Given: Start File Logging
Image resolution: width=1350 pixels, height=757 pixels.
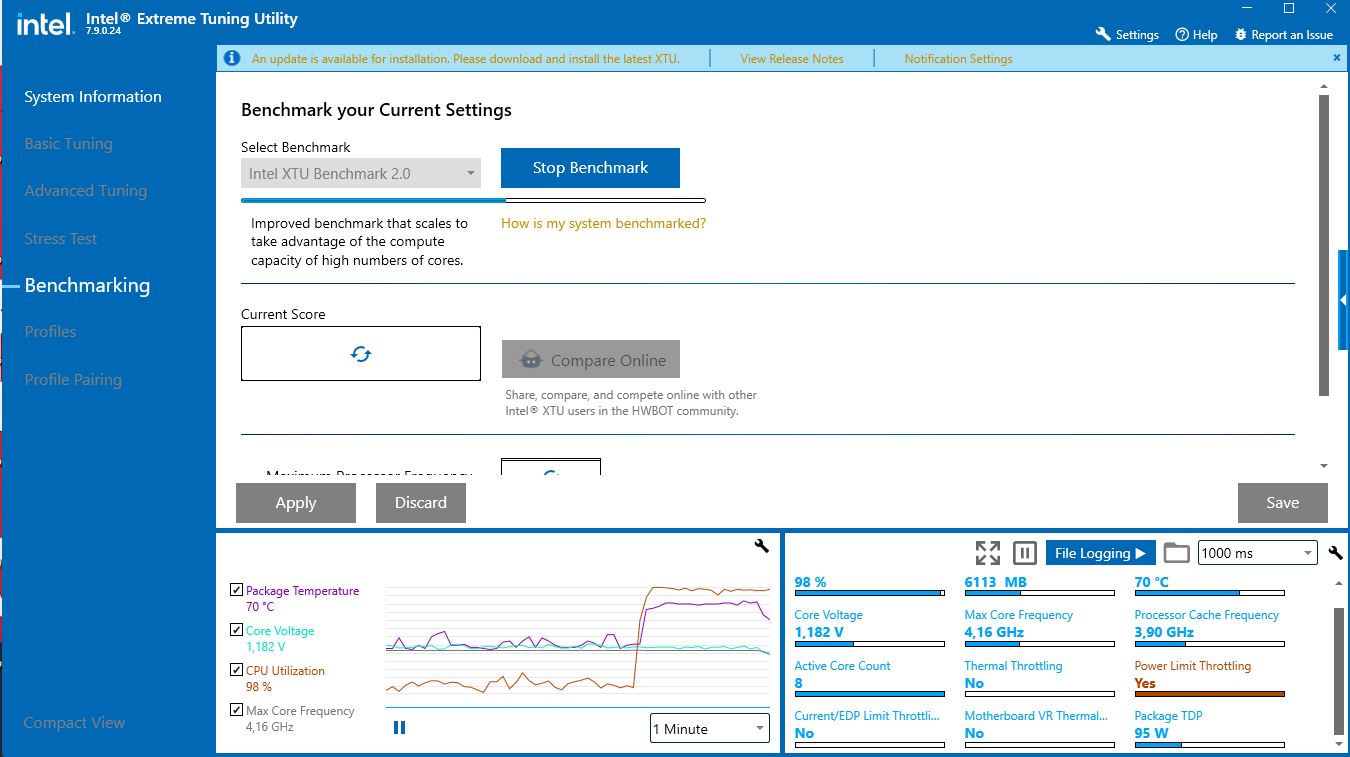Looking at the screenshot, I should click(x=1100, y=553).
